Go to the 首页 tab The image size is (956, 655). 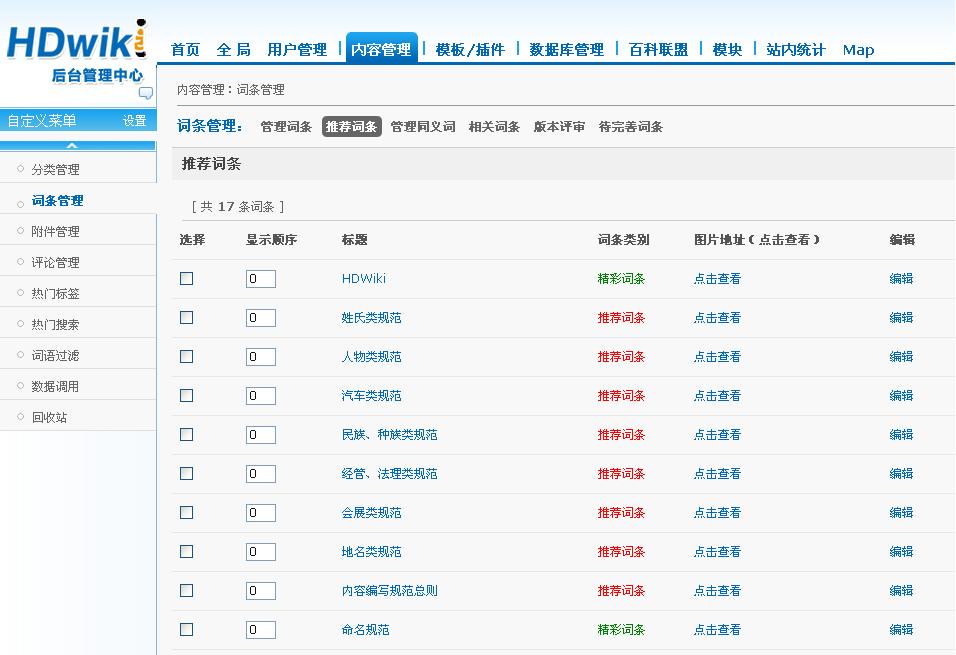click(x=185, y=49)
